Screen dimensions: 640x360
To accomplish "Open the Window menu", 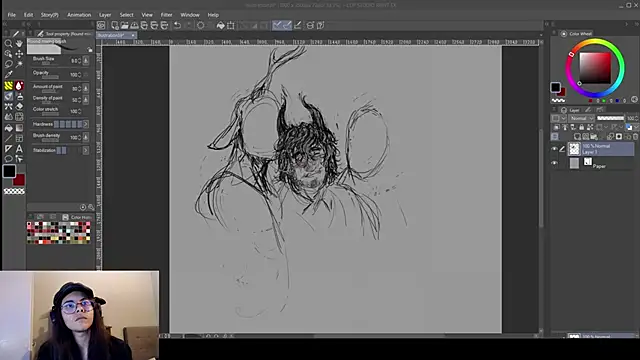I will pos(190,15).
